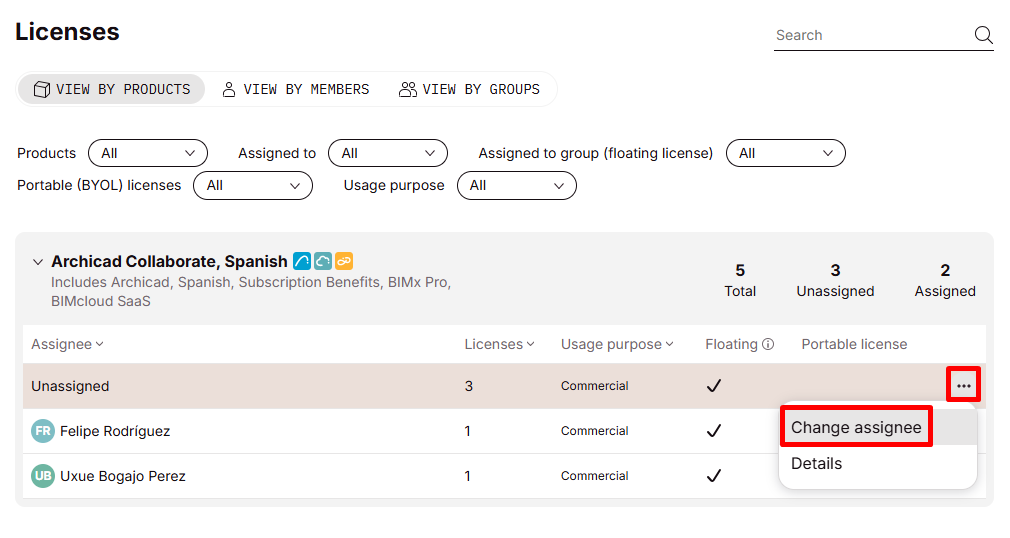Image resolution: width=1010 pixels, height=538 pixels.
Task: Click into the Search field
Action: tap(870, 36)
